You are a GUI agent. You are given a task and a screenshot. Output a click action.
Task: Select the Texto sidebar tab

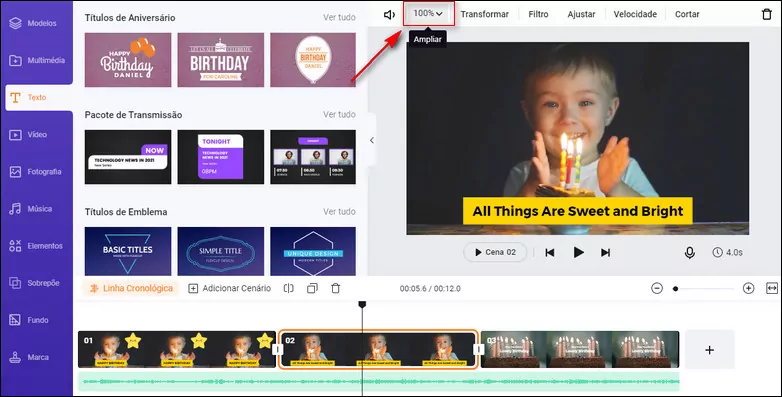(39, 97)
